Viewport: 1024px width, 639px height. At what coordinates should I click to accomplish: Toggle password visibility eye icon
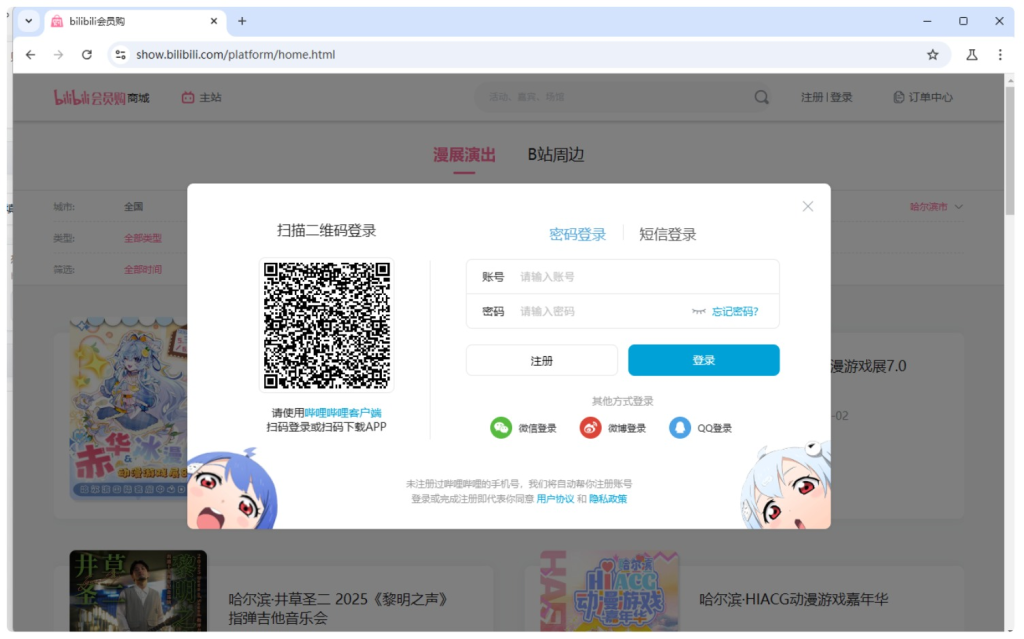[x=698, y=312]
